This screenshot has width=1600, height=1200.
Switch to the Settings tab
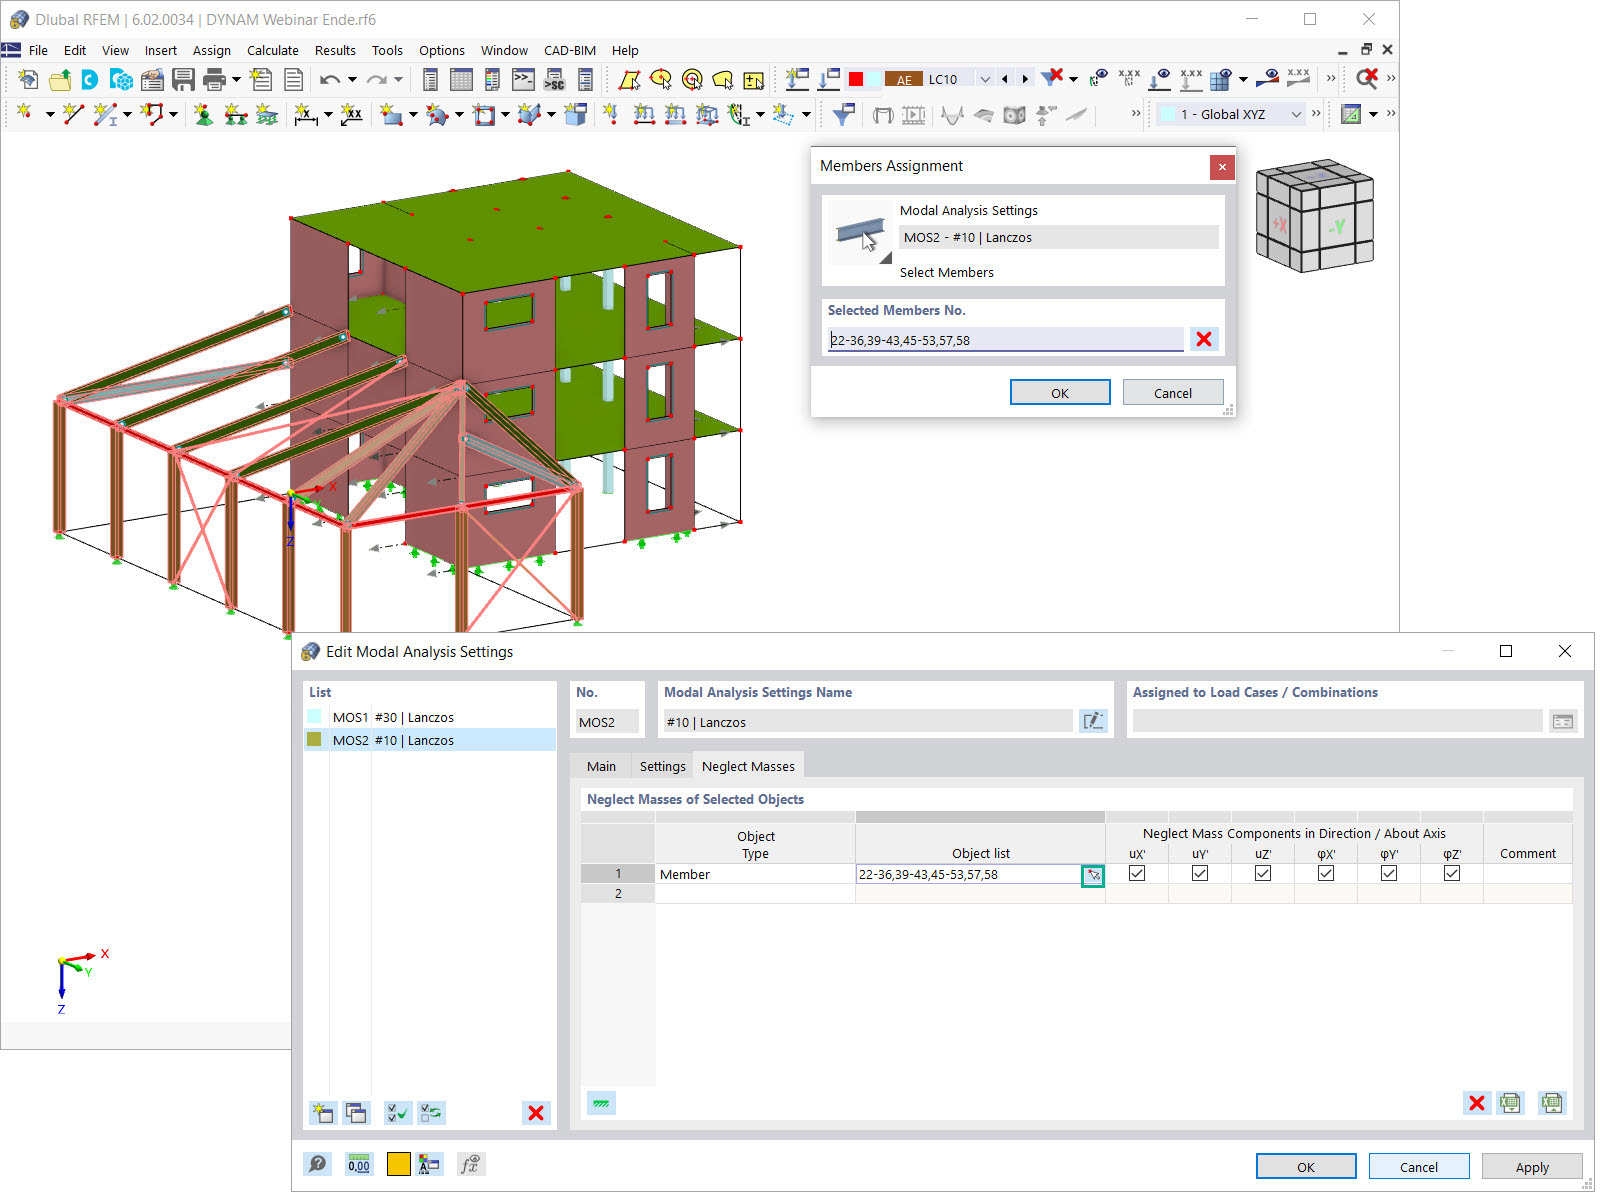(662, 766)
